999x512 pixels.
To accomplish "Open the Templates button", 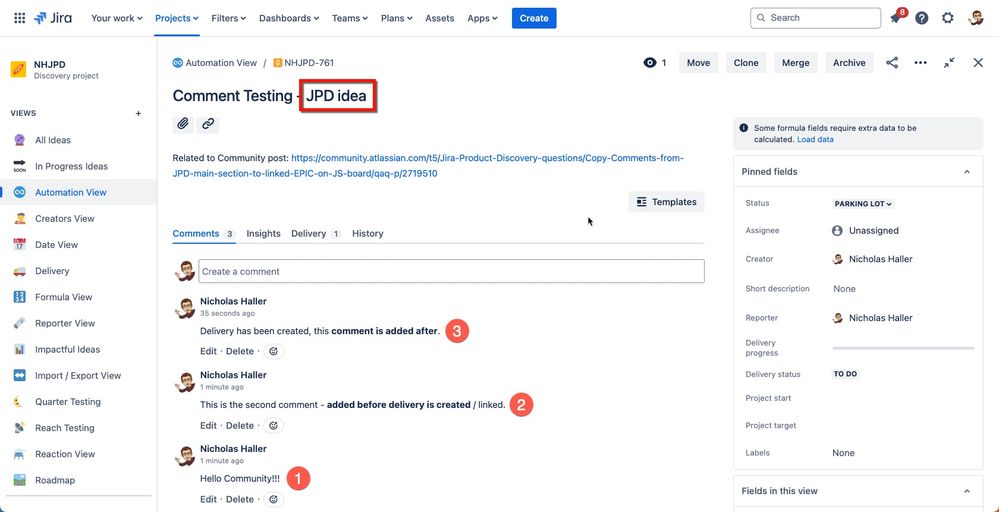I will pyautogui.click(x=666, y=202).
